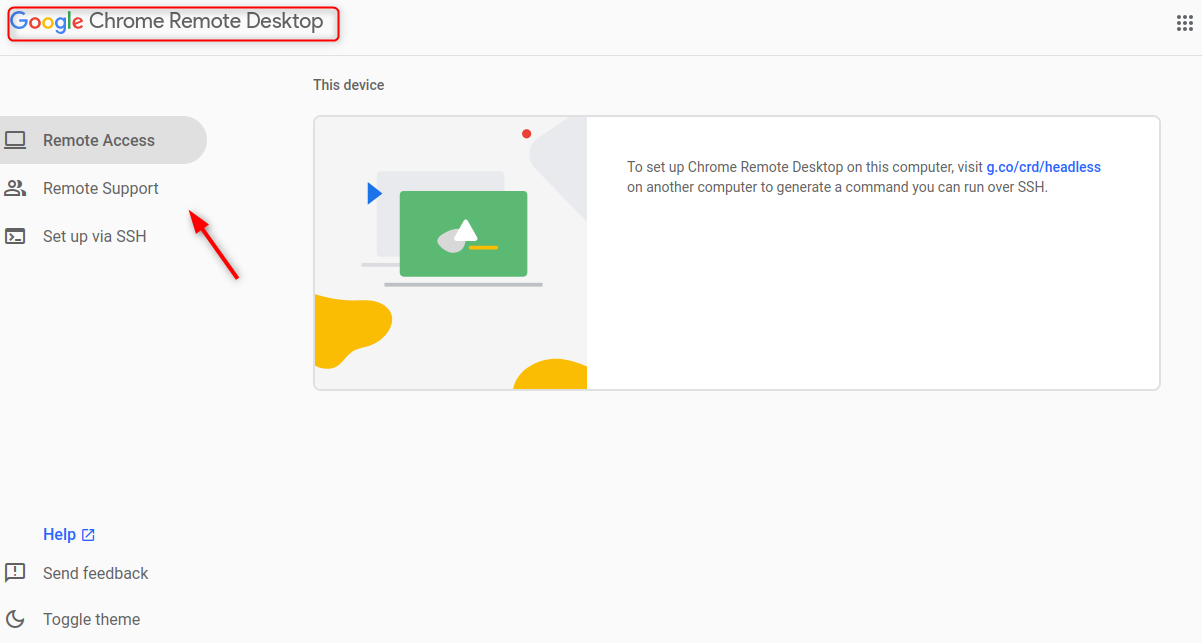Click the Remote Support people icon
This screenshot has width=1202, height=643.
[x=16, y=188]
